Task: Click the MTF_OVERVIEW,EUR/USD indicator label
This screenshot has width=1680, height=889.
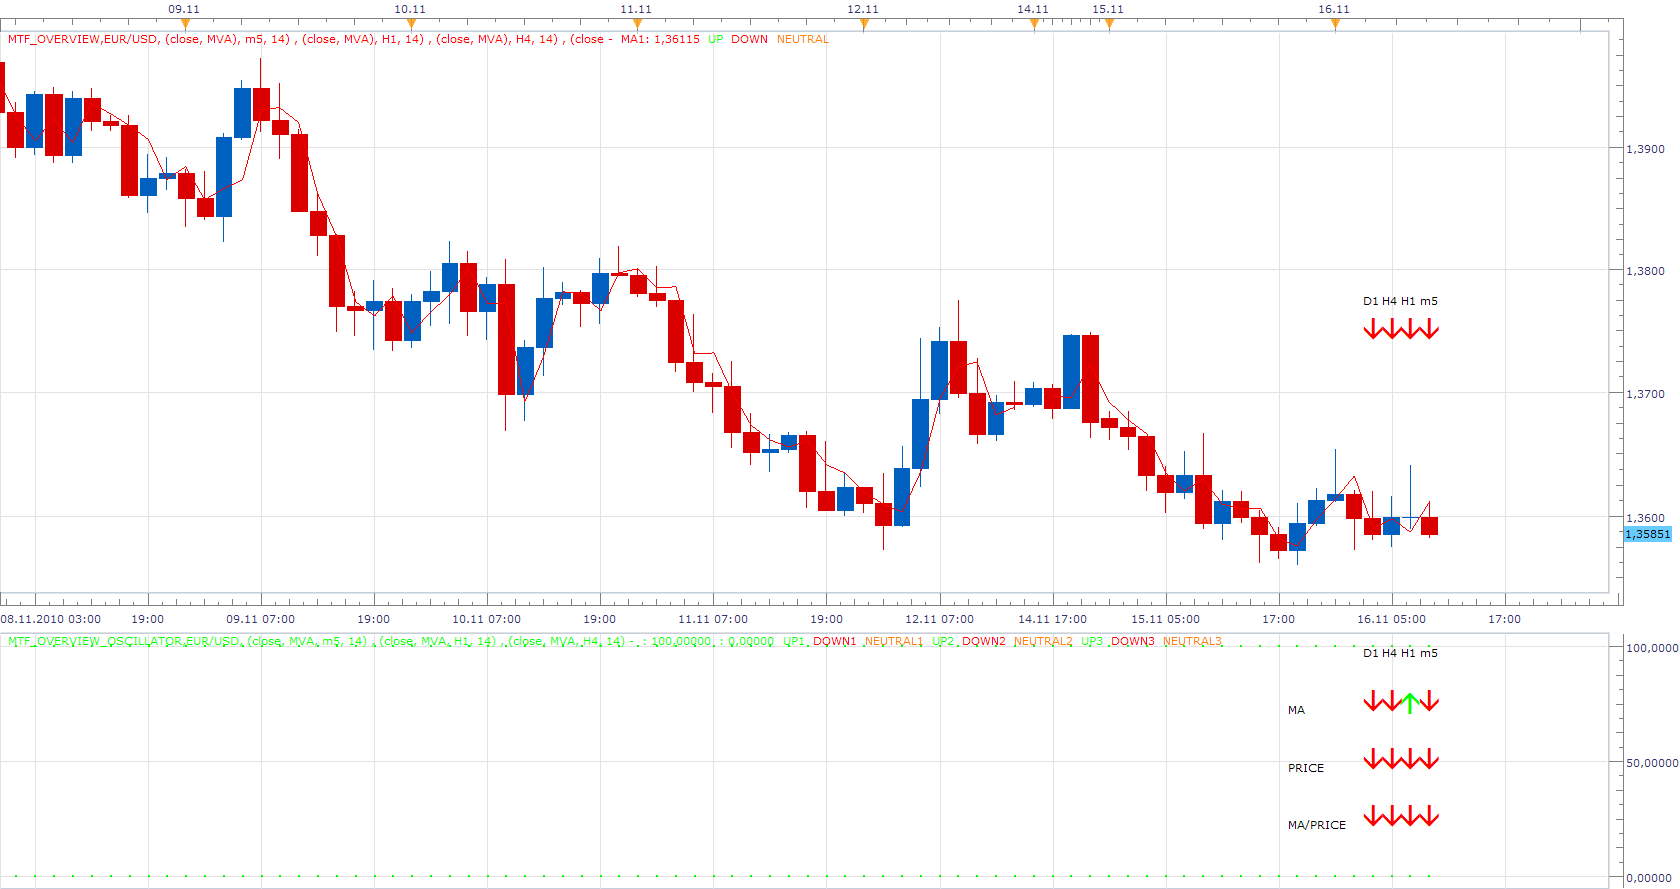Action: pyautogui.click(x=83, y=40)
